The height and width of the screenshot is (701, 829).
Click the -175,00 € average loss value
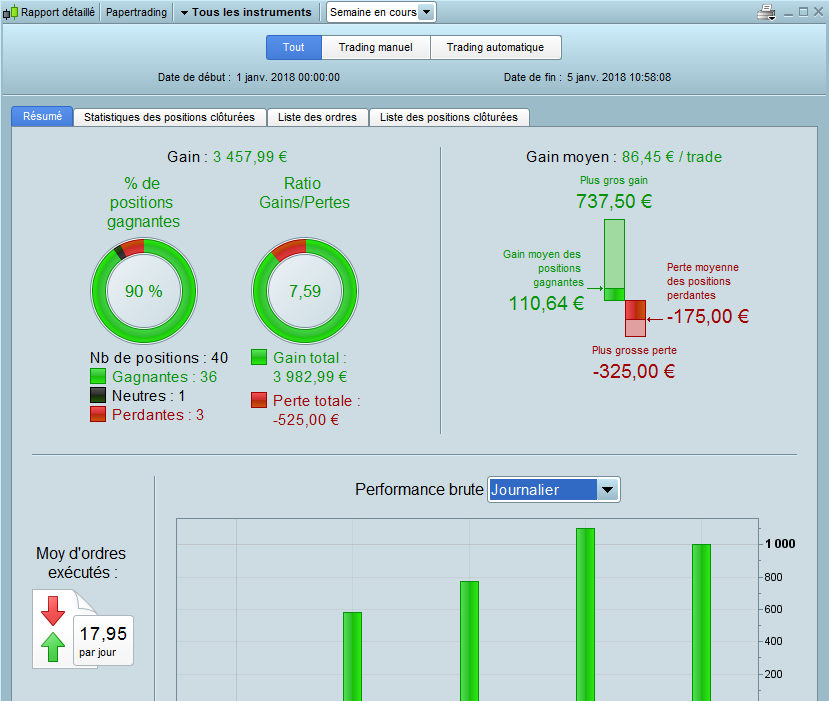coord(708,317)
